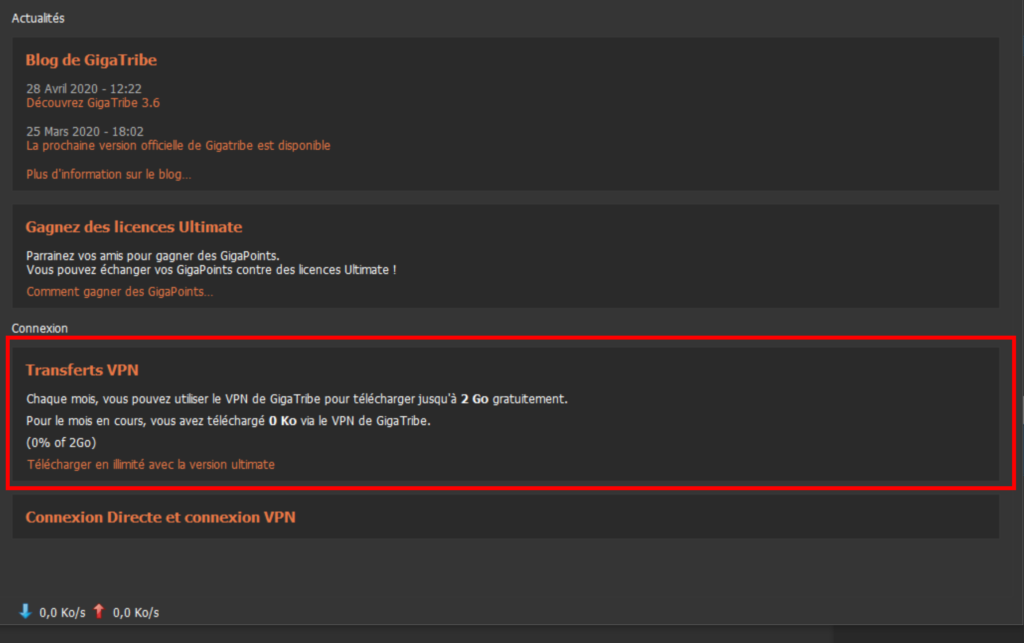The width and height of the screenshot is (1024, 643).
Task: Click the blue download speed arrow icon
Action: point(25,611)
